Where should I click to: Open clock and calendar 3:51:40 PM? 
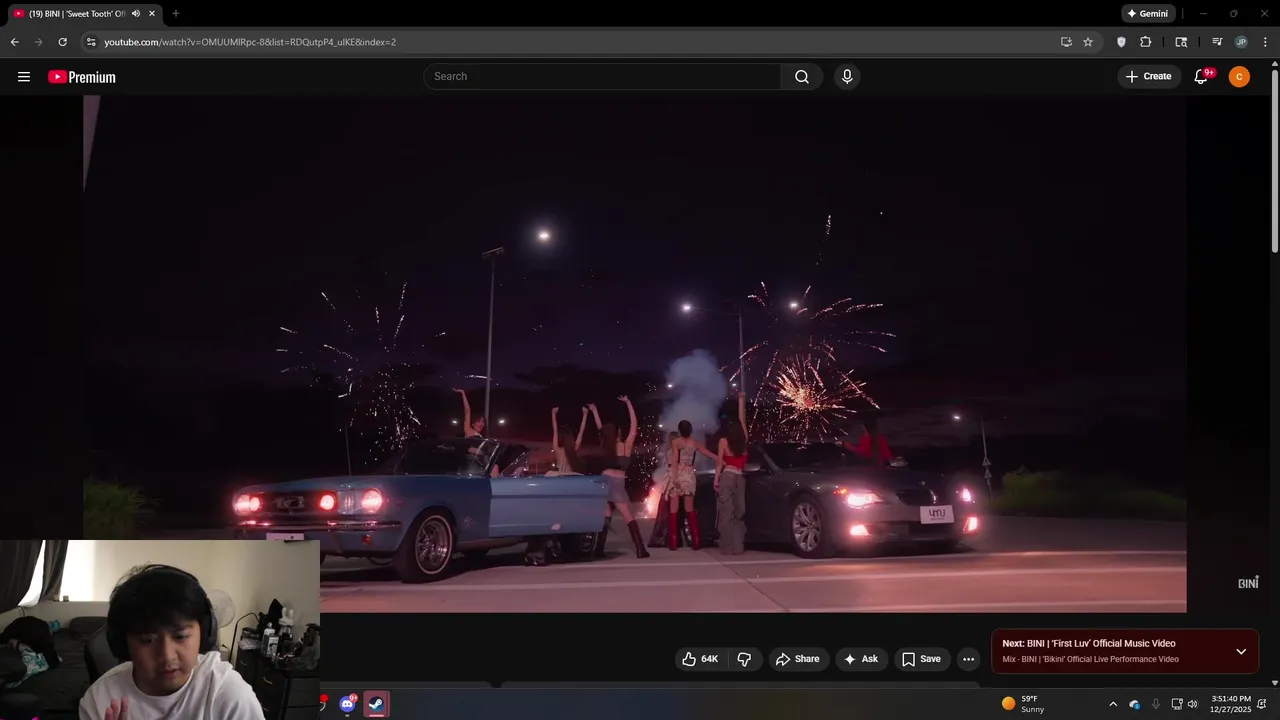coord(1230,704)
